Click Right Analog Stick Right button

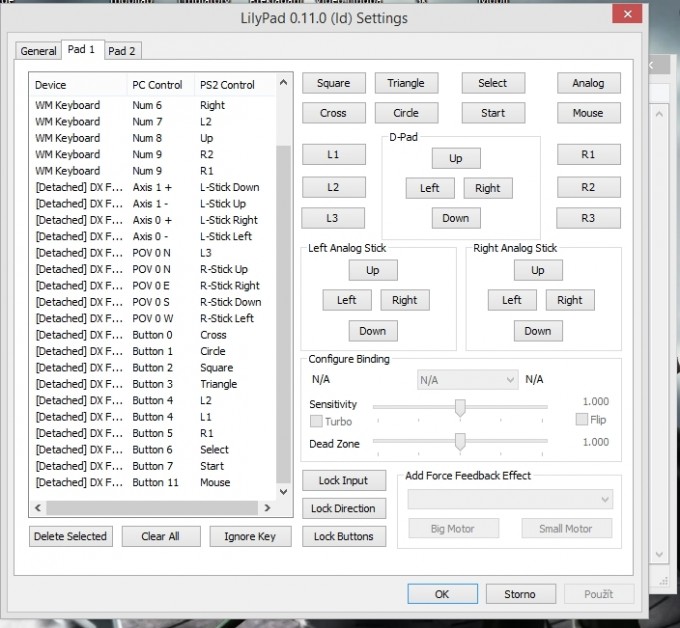[x=570, y=300]
